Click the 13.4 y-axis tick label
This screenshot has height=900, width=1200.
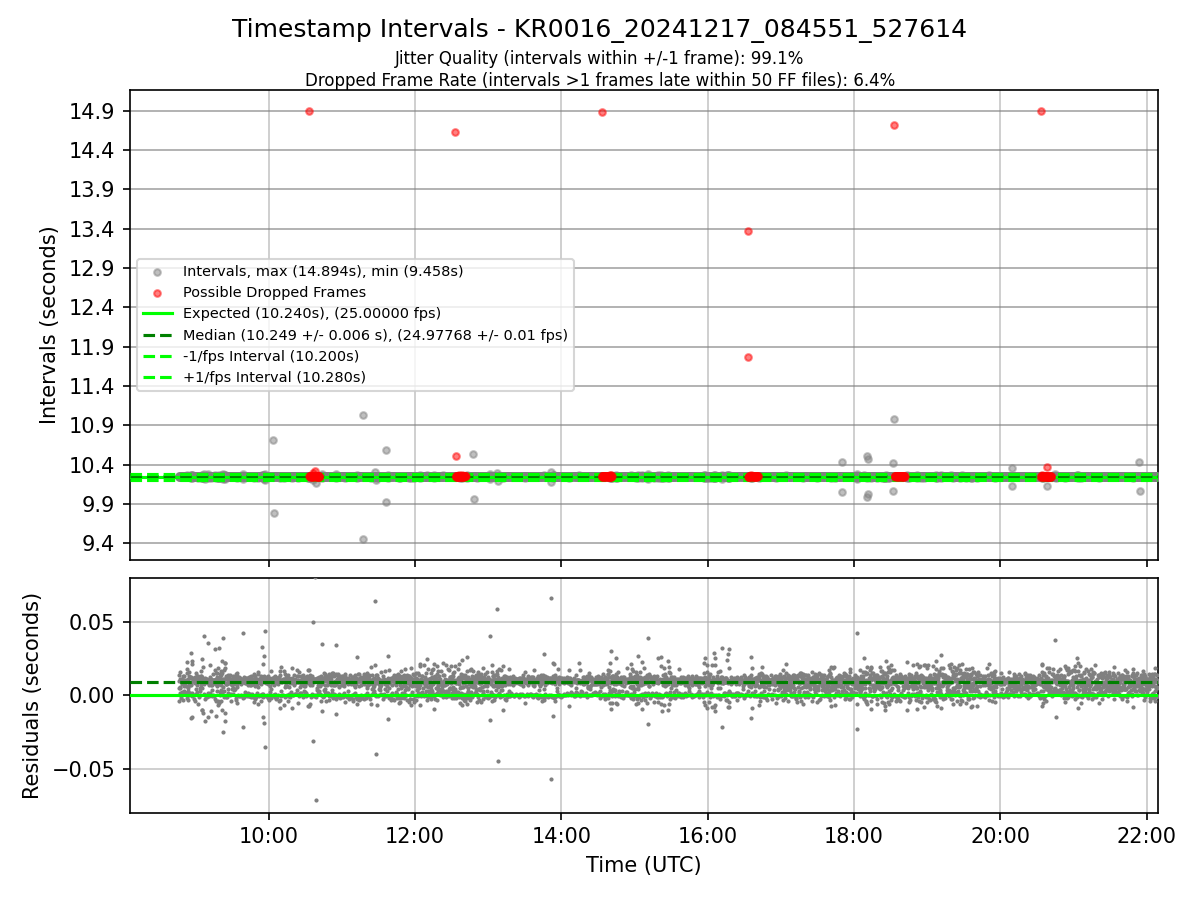93,229
